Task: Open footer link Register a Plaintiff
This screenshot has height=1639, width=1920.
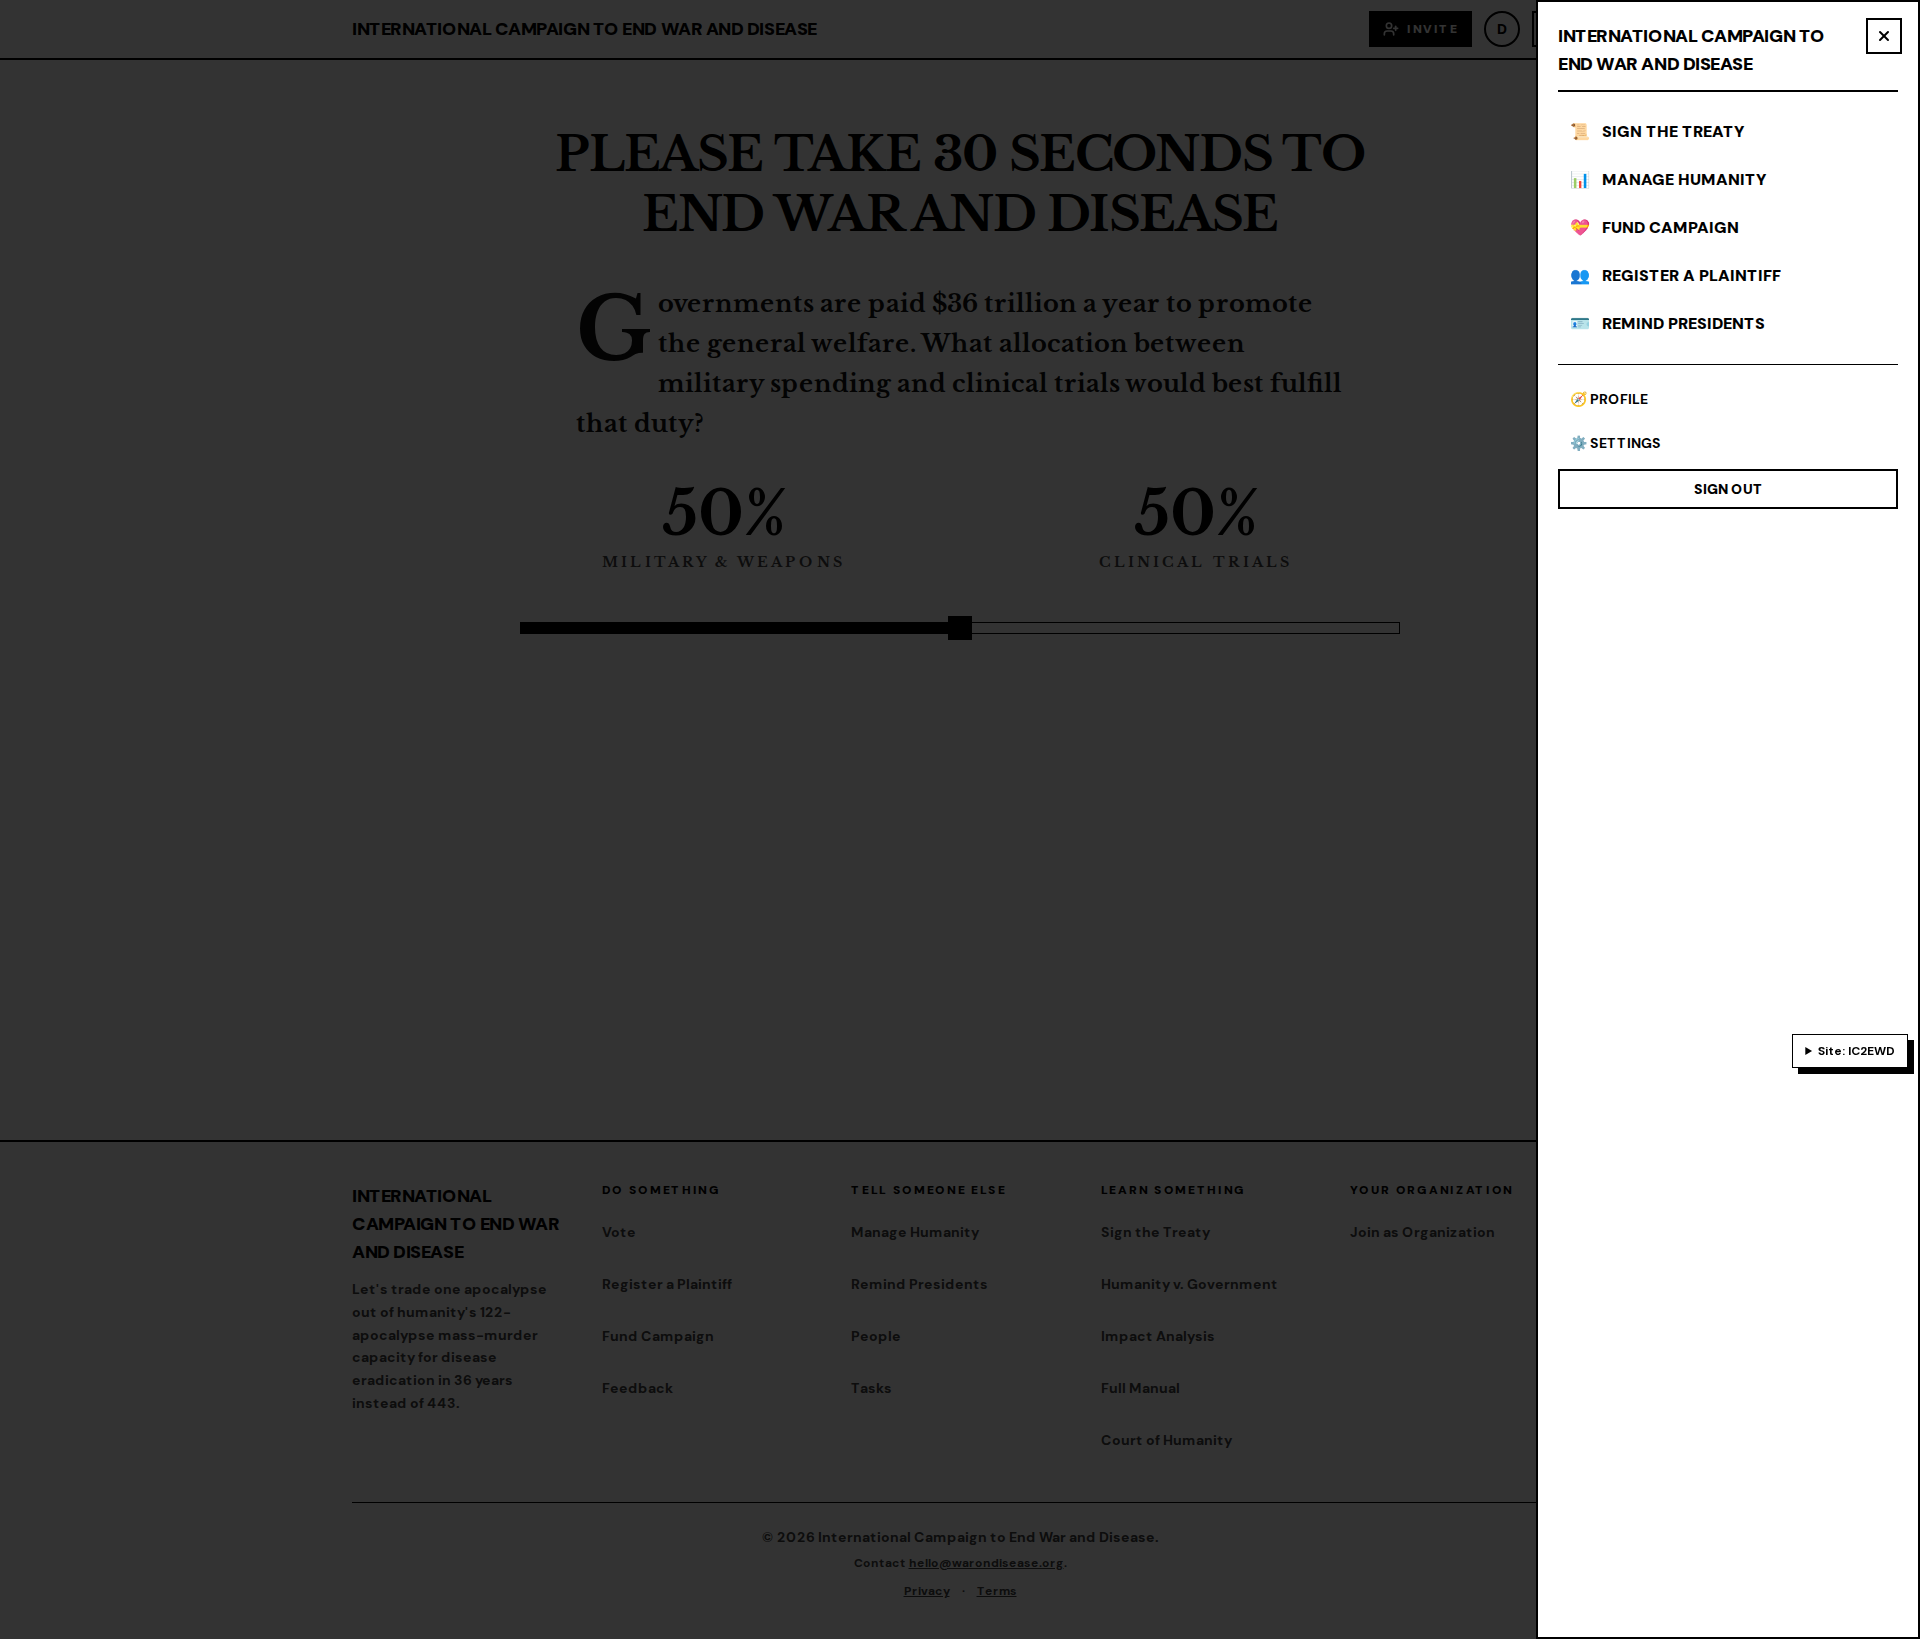Action: 667,1285
